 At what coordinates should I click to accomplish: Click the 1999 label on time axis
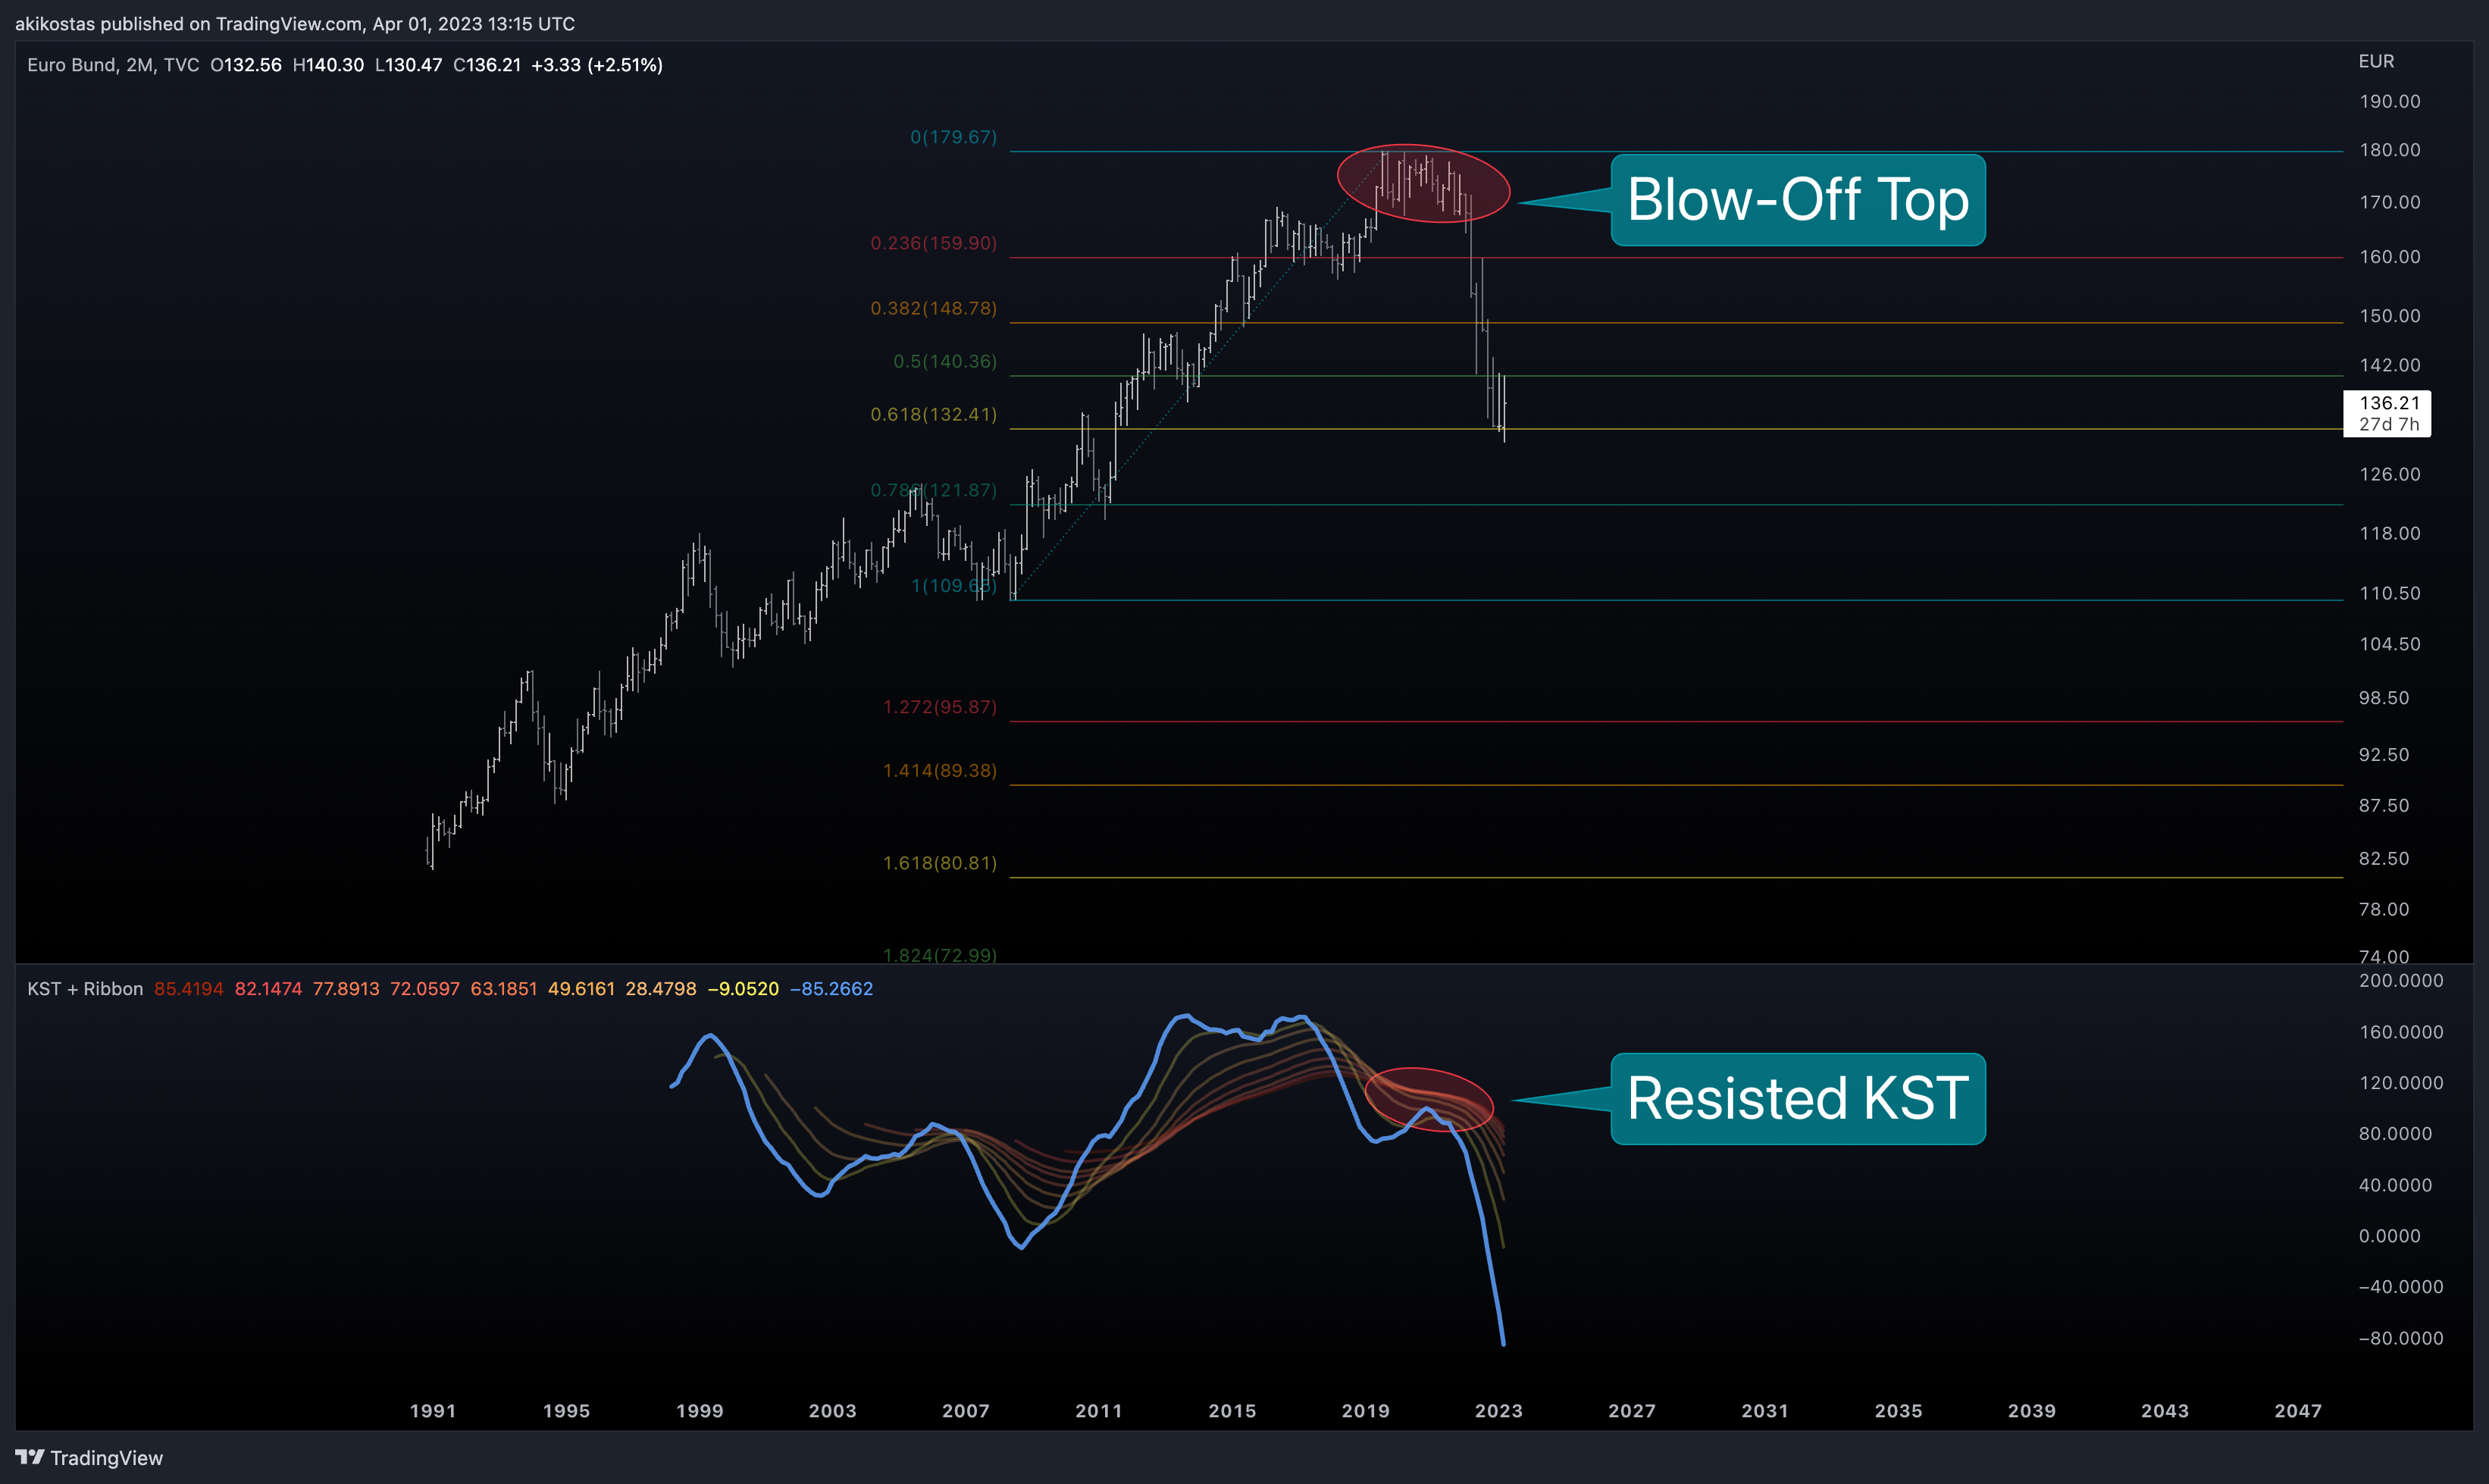(699, 1411)
